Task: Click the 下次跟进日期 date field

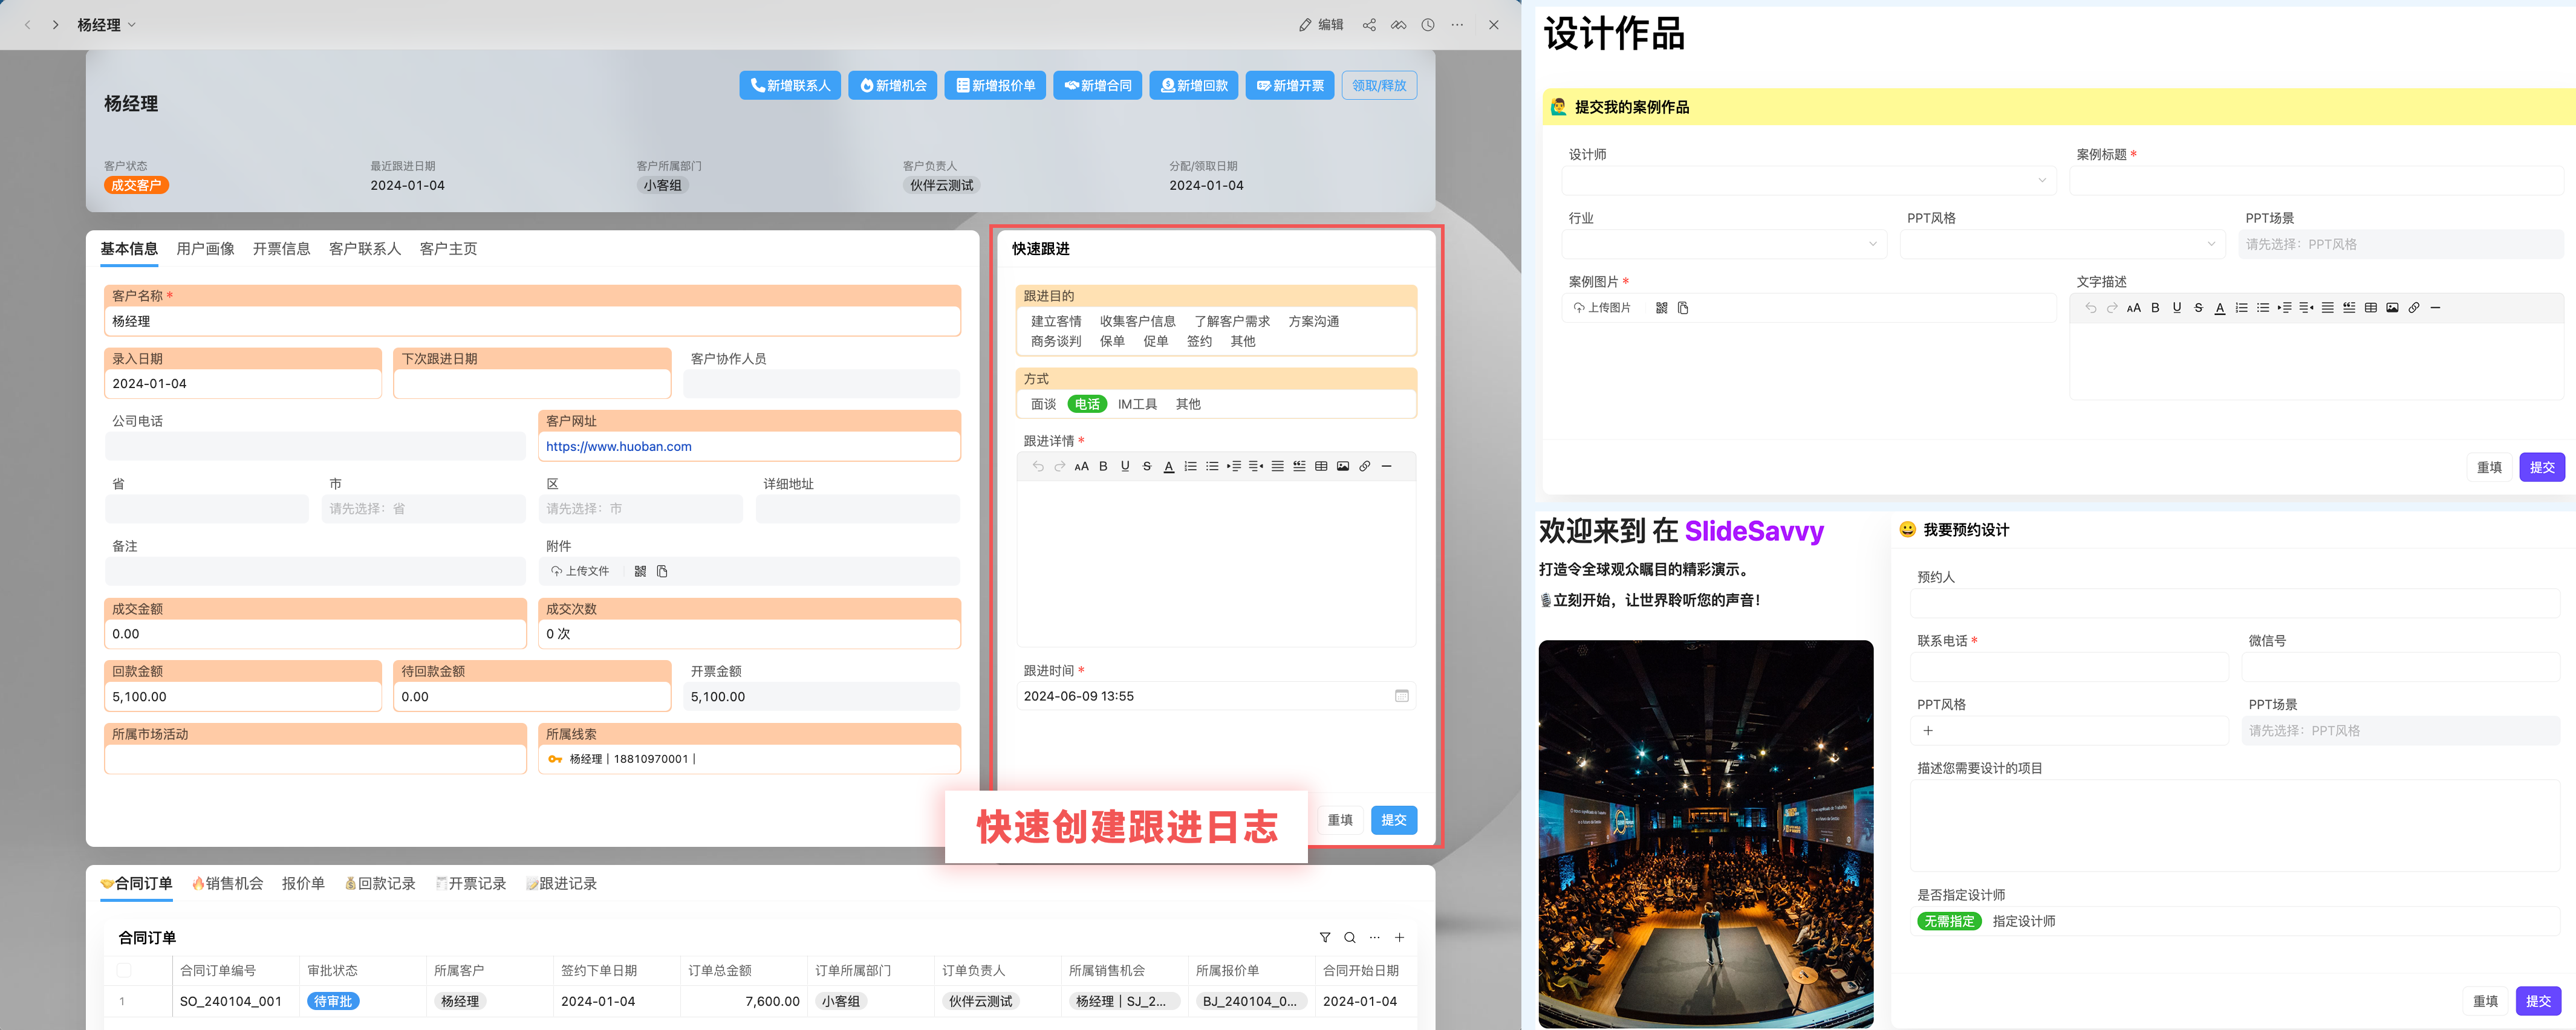Action: coord(532,384)
